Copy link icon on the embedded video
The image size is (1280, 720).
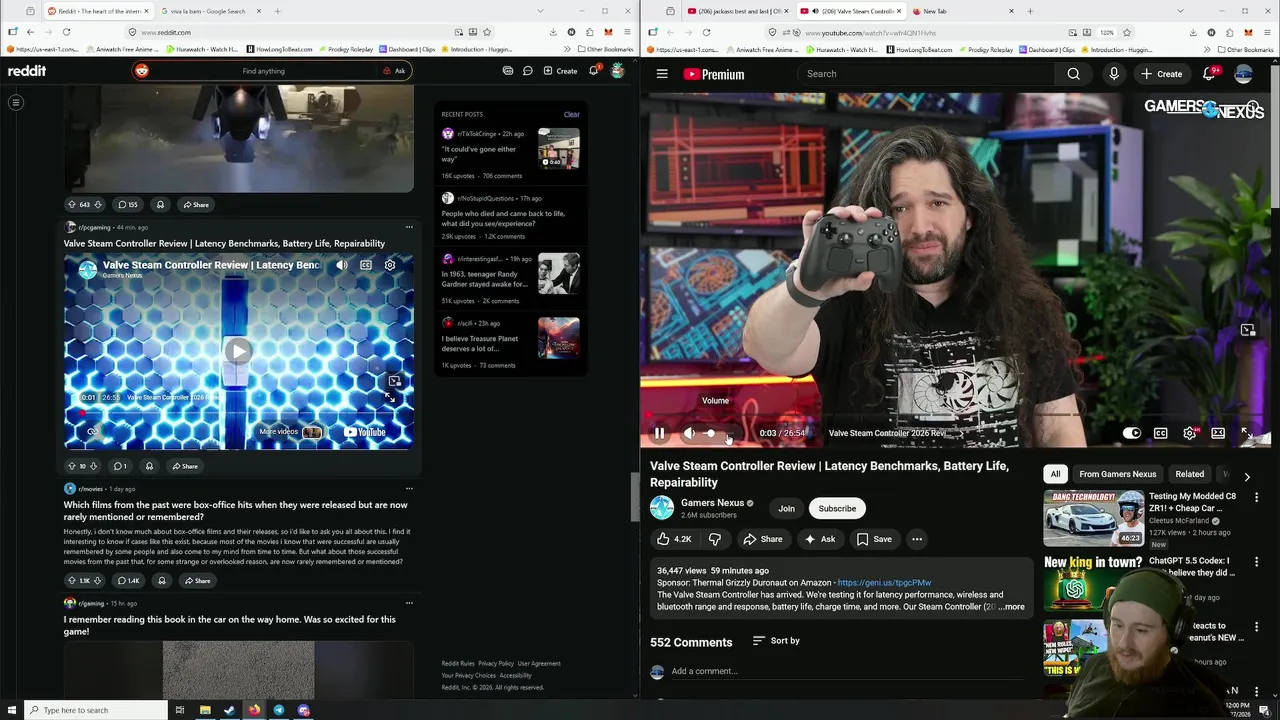[x=92, y=432]
